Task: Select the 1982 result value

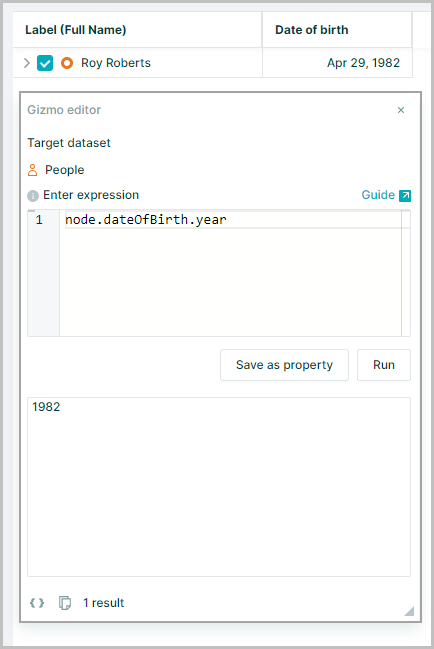Action: click(x=46, y=407)
